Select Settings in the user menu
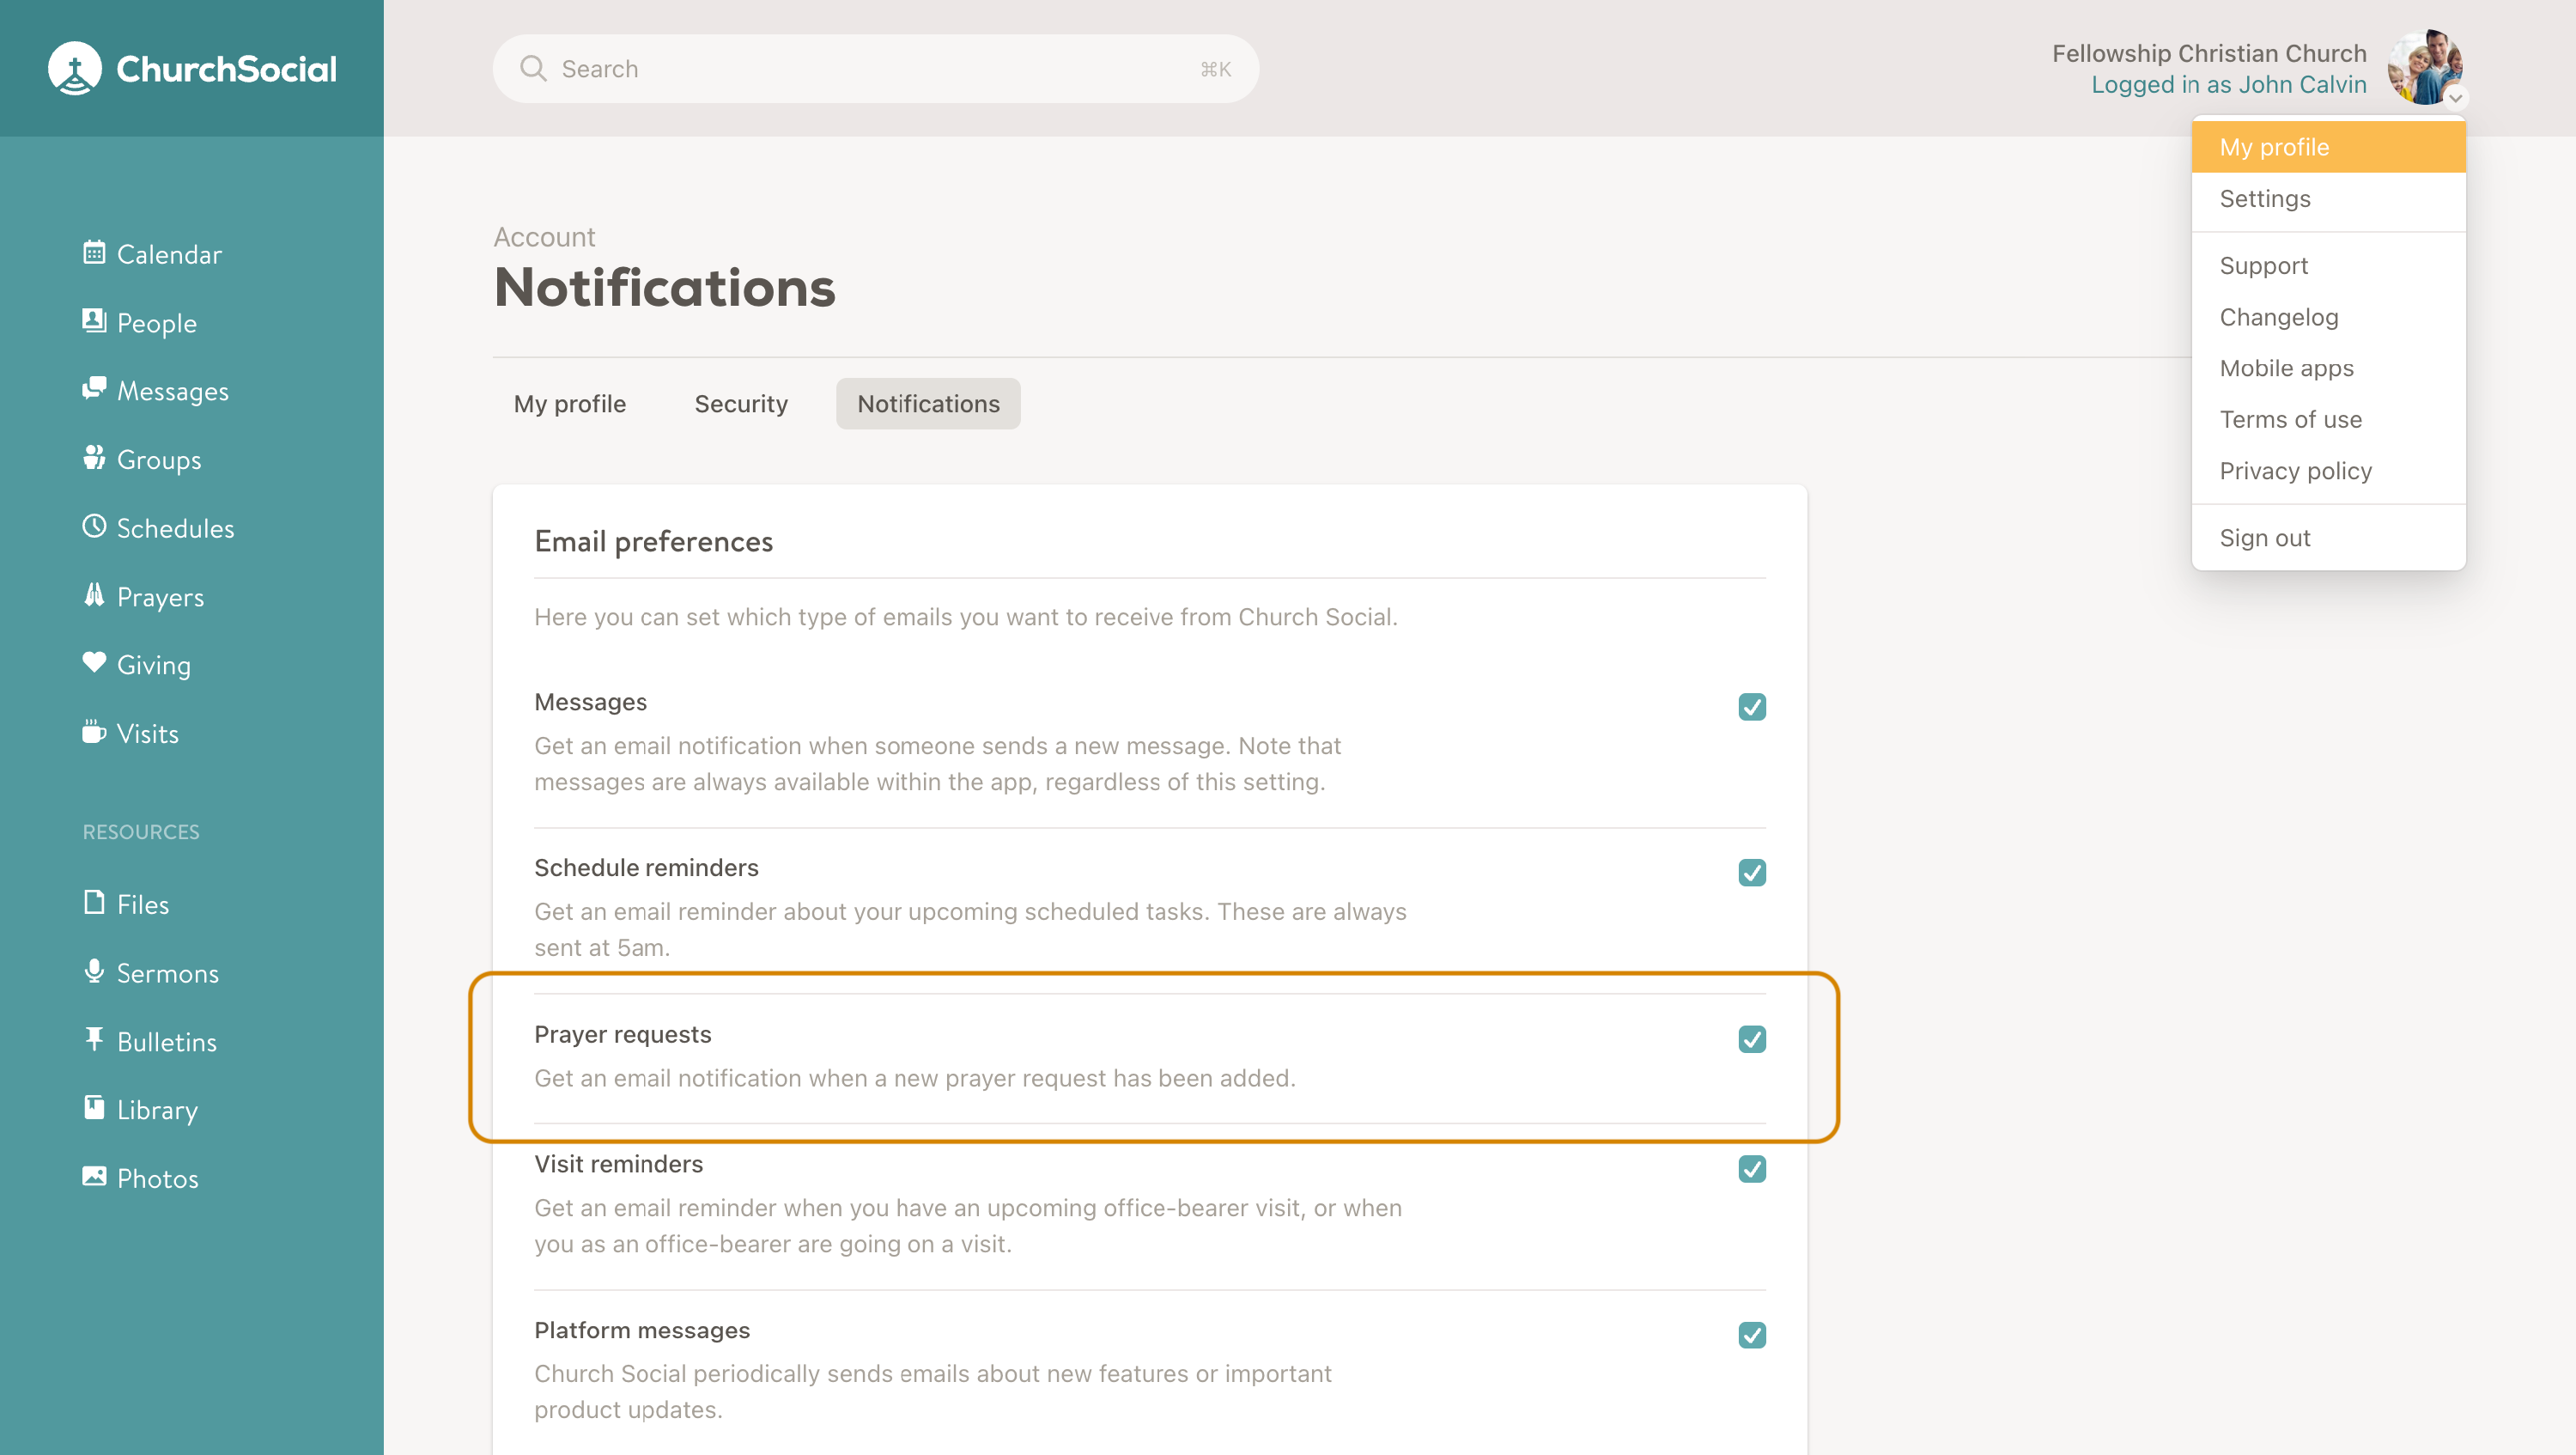Image resolution: width=2576 pixels, height=1455 pixels. 2265,199
